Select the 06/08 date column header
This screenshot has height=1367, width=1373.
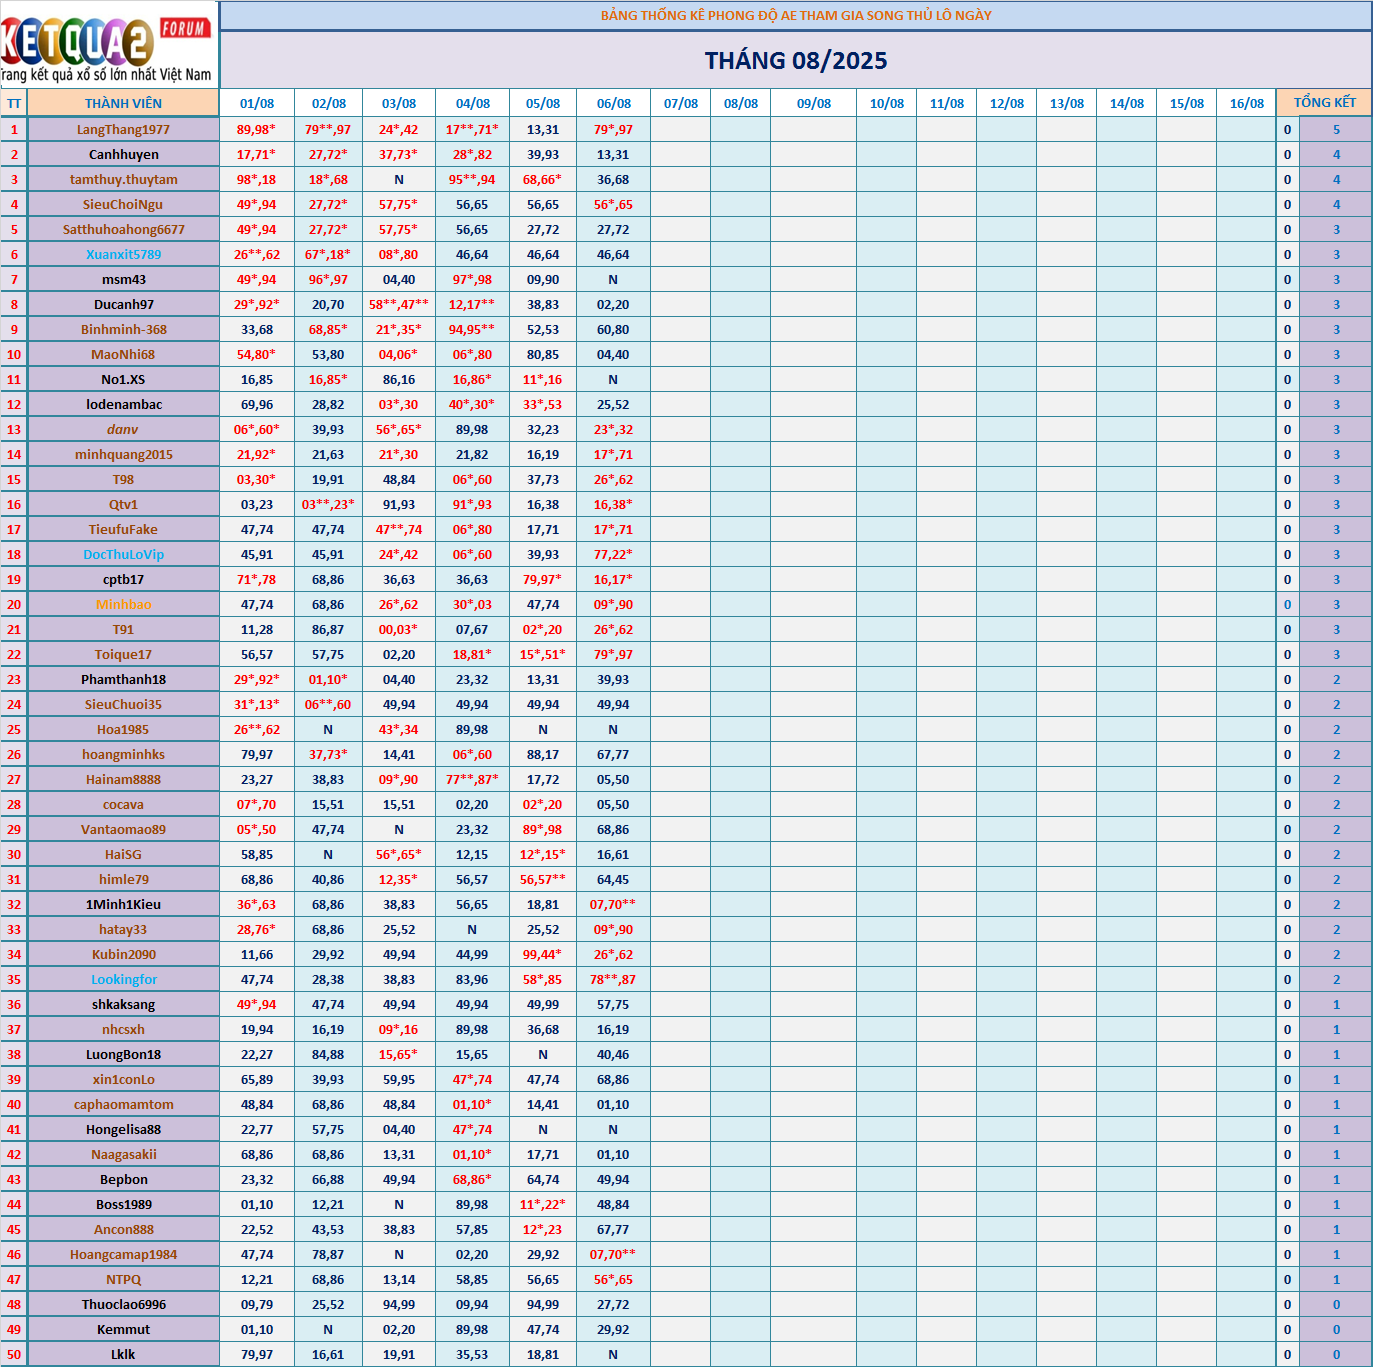click(x=613, y=103)
